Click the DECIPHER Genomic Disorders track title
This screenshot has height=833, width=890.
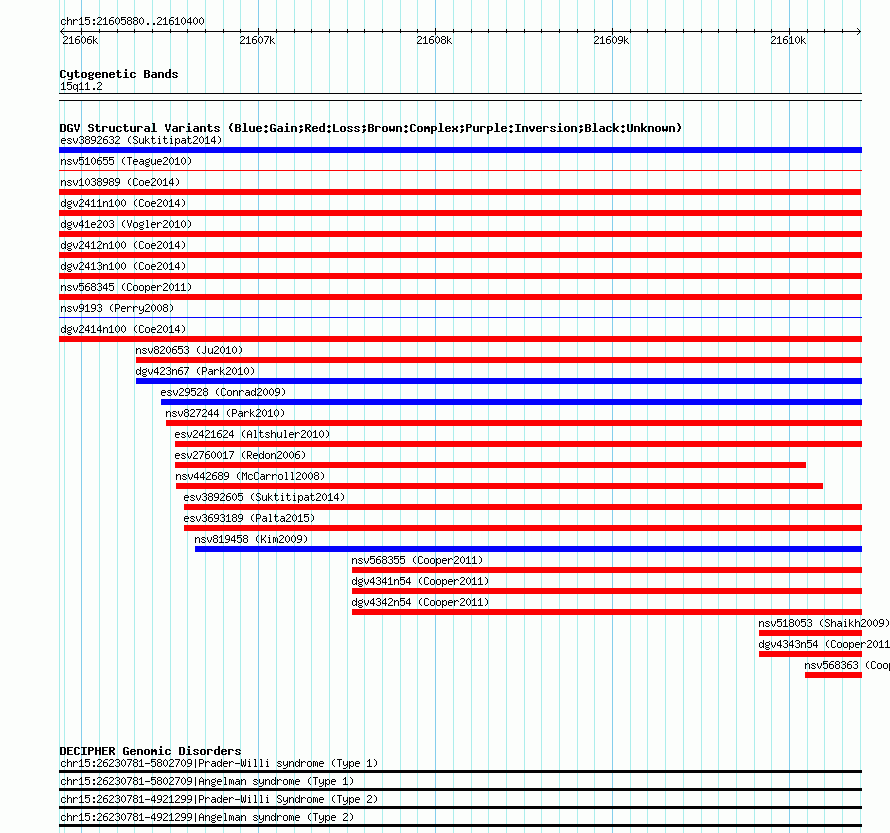pyautogui.click(x=150, y=751)
